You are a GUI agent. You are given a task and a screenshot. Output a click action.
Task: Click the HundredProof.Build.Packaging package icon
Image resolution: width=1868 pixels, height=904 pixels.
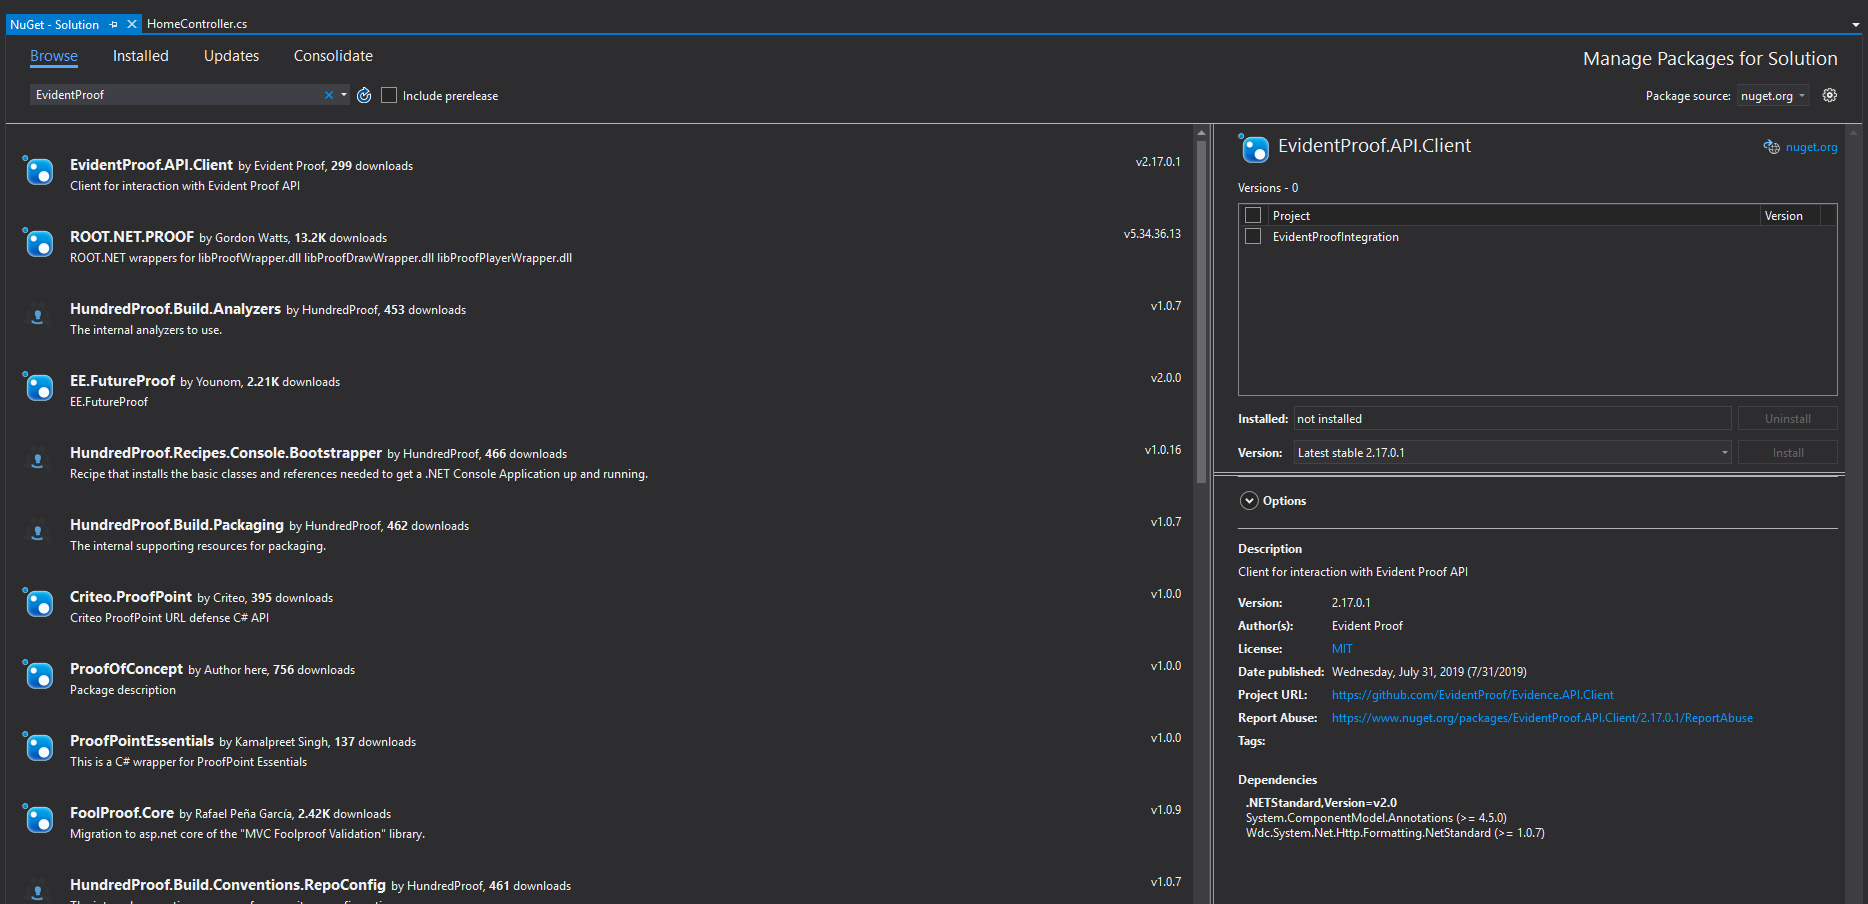(x=38, y=531)
